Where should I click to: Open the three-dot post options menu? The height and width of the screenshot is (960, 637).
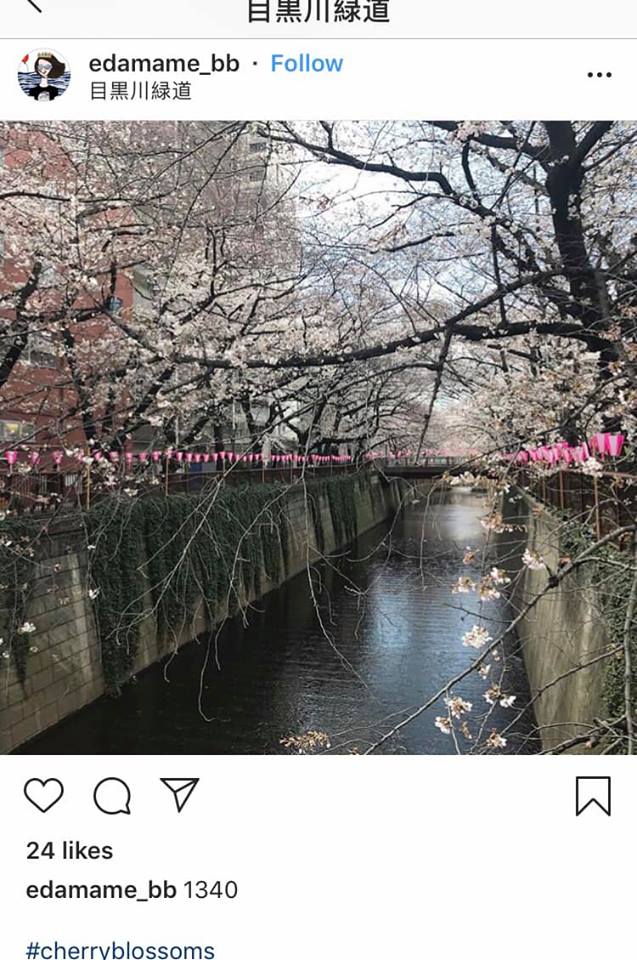599,75
